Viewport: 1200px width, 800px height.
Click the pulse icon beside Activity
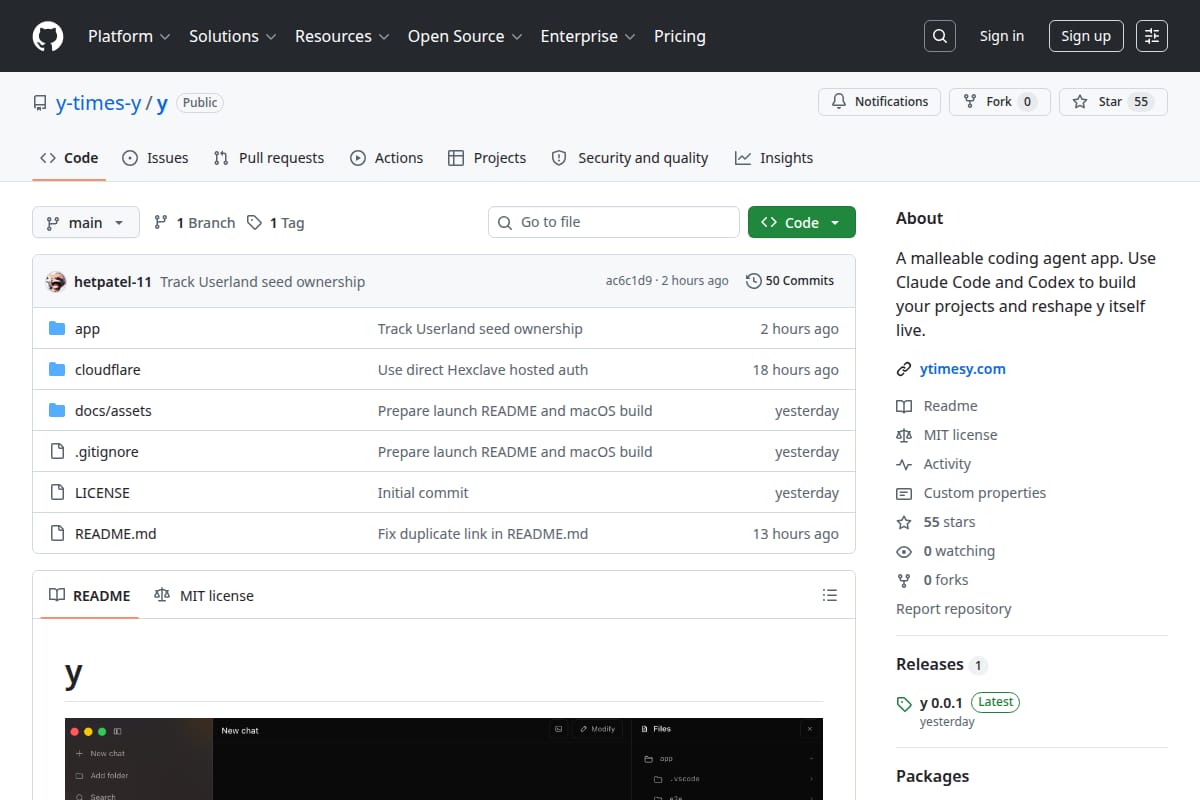pyautogui.click(x=904, y=464)
